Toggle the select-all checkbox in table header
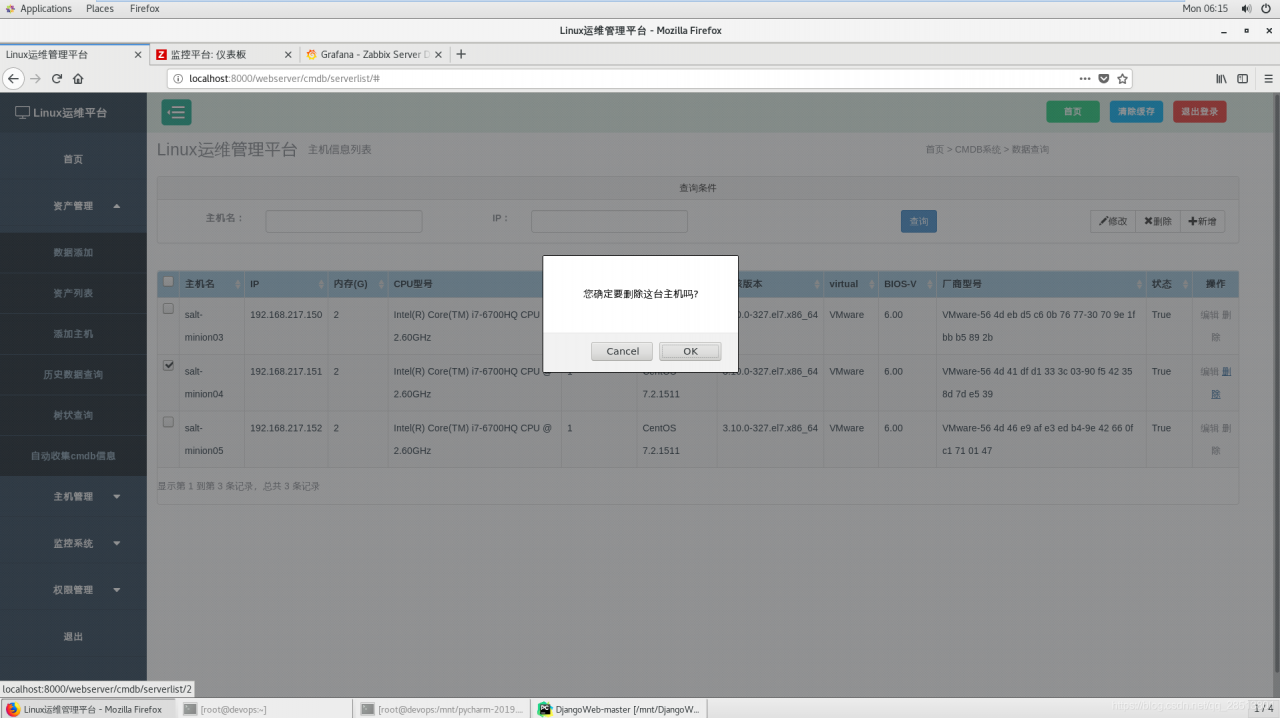Screen dimensions: 1280x718 click(168, 282)
